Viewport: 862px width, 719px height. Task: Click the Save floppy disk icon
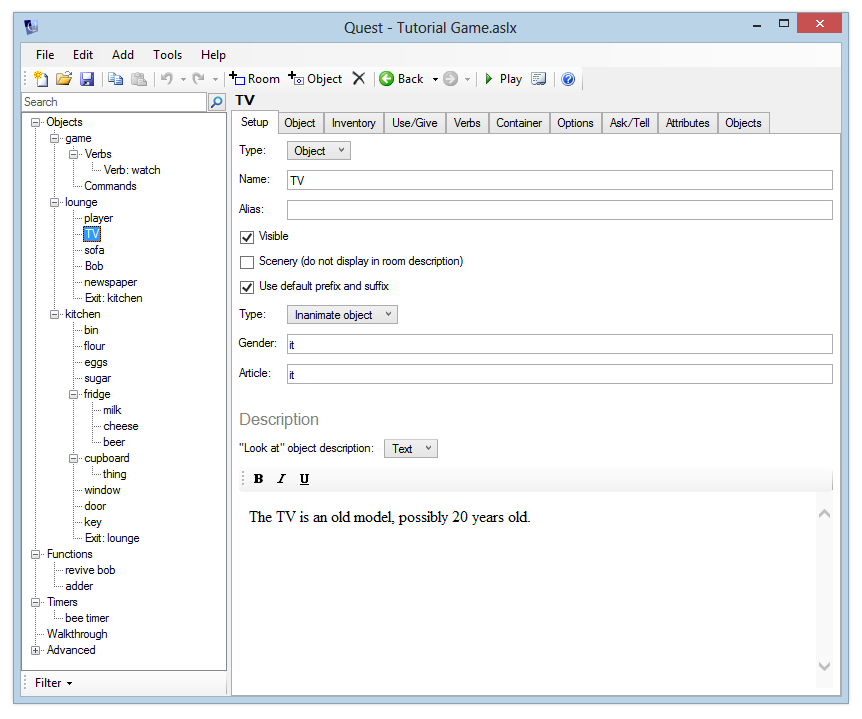coord(87,79)
